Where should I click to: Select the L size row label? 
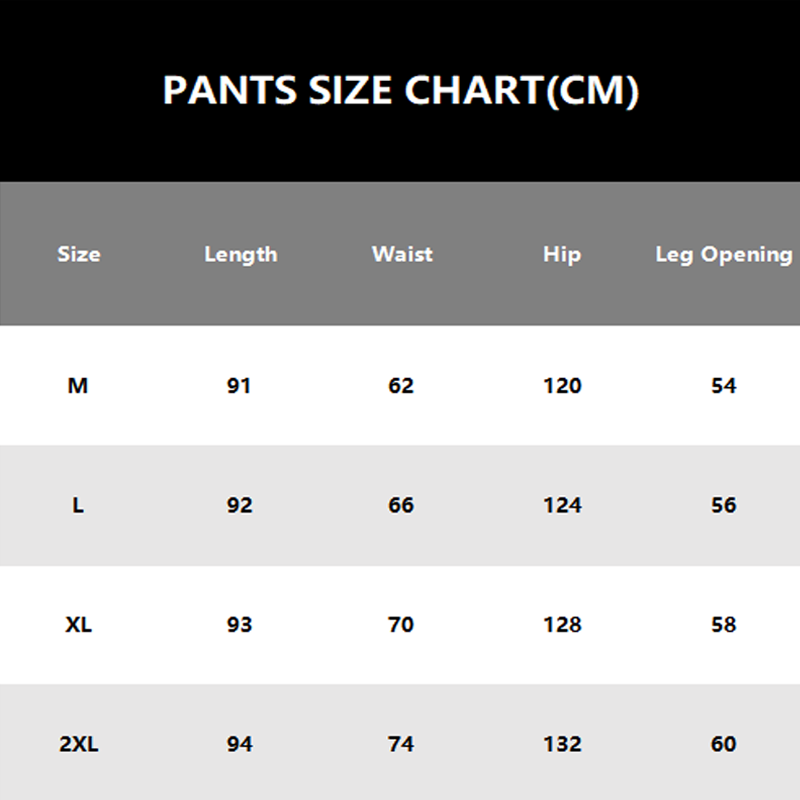coord(78,505)
